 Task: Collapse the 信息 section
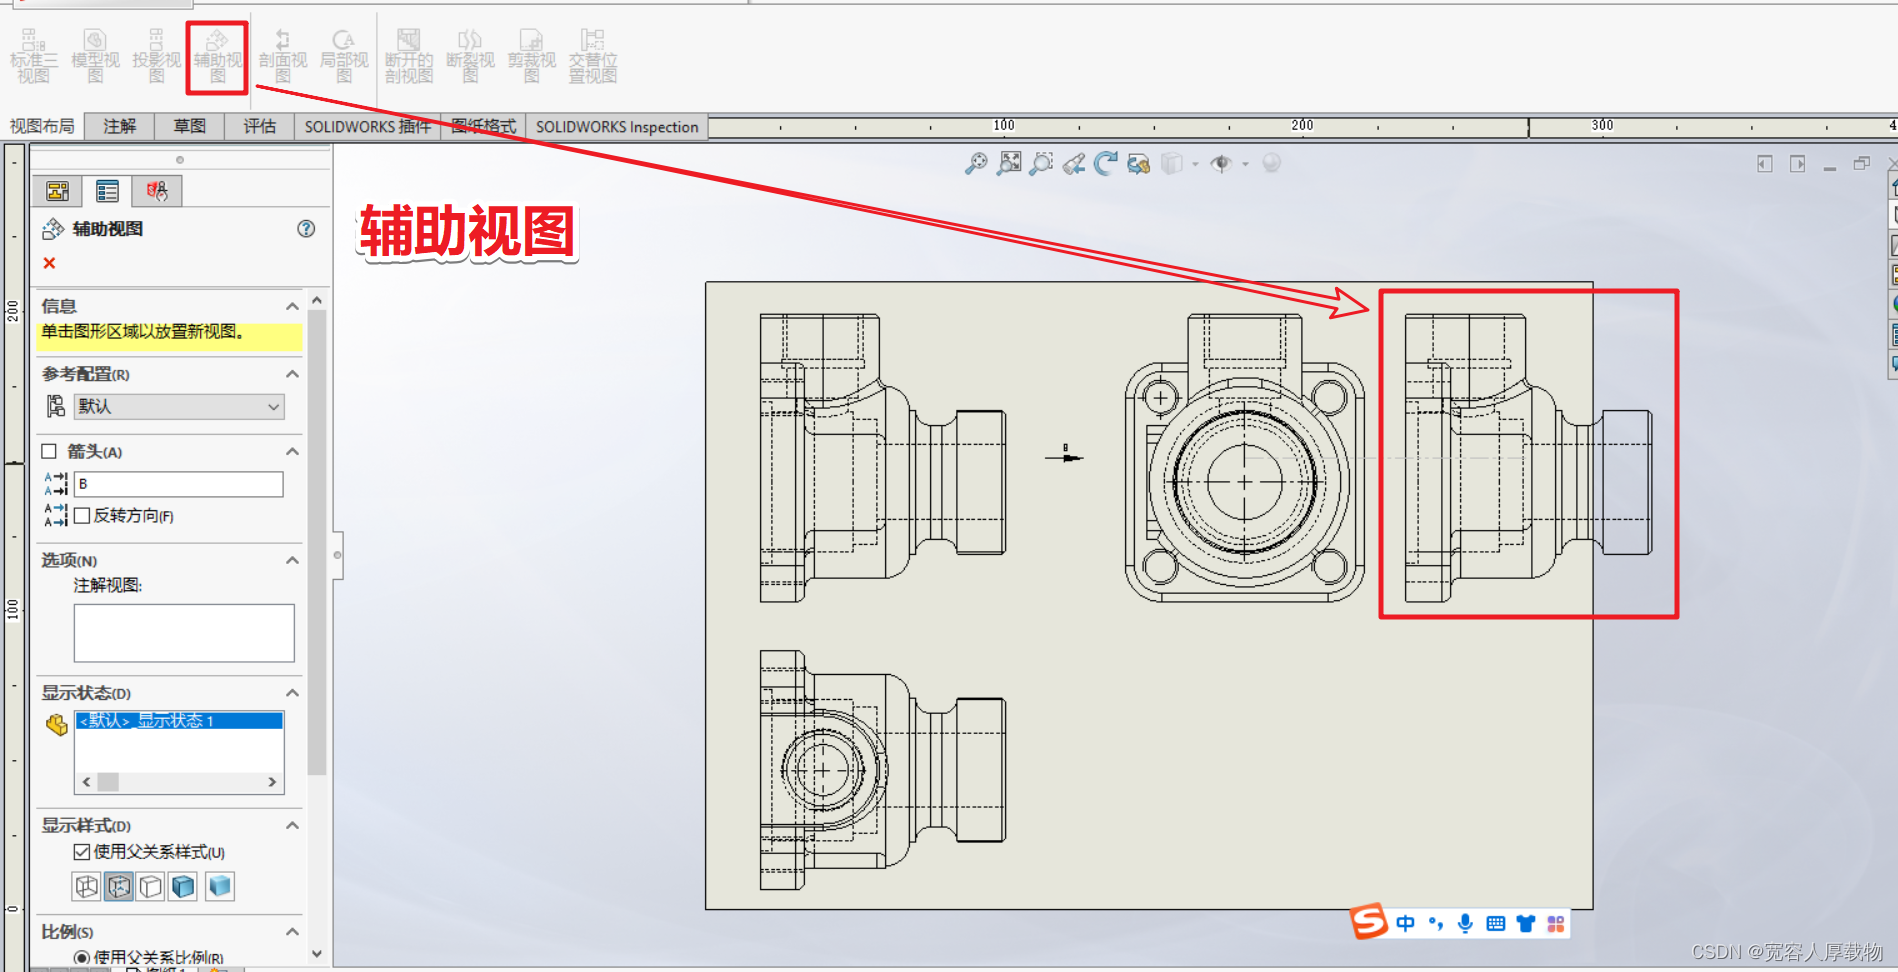coord(292,306)
